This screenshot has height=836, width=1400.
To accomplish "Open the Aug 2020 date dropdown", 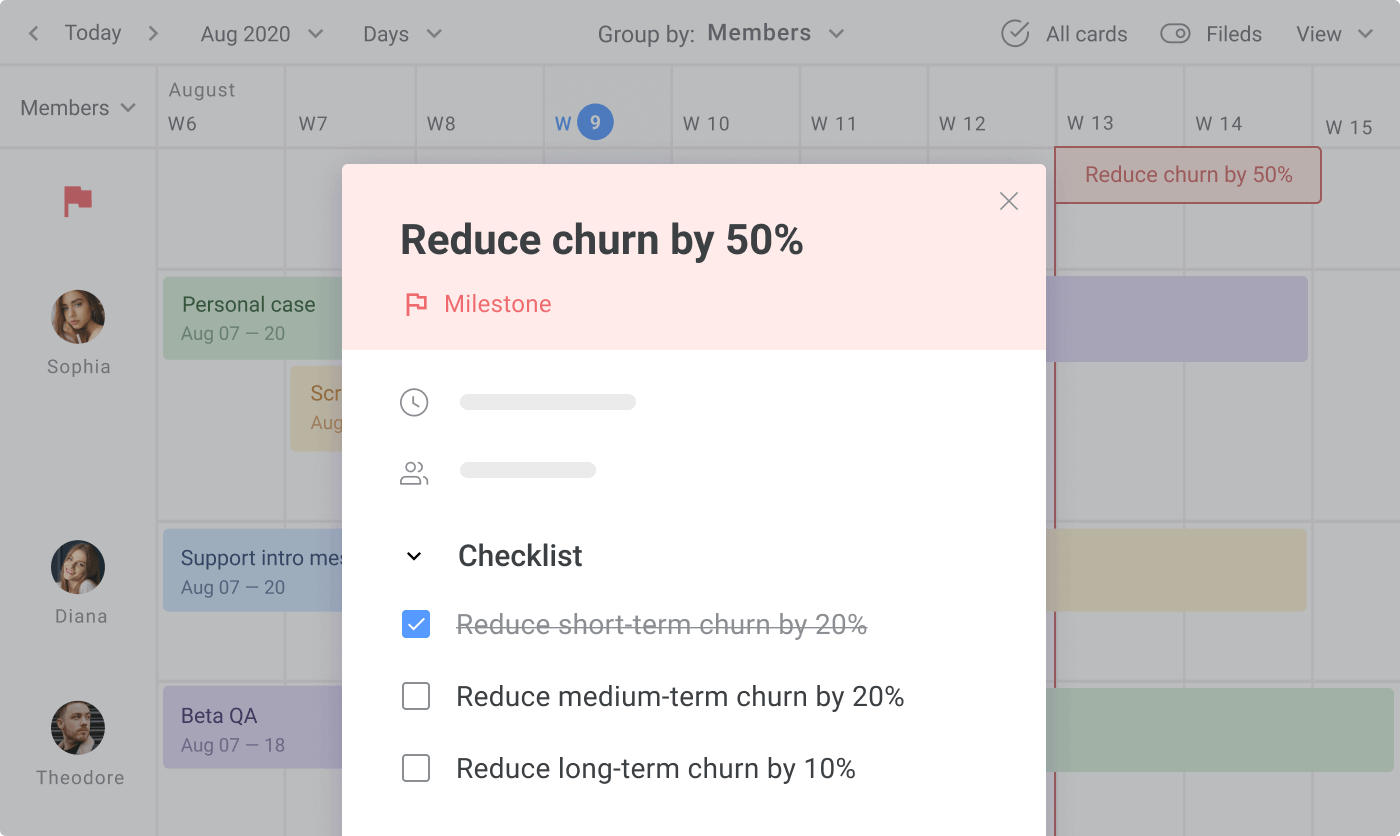I will pos(262,34).
